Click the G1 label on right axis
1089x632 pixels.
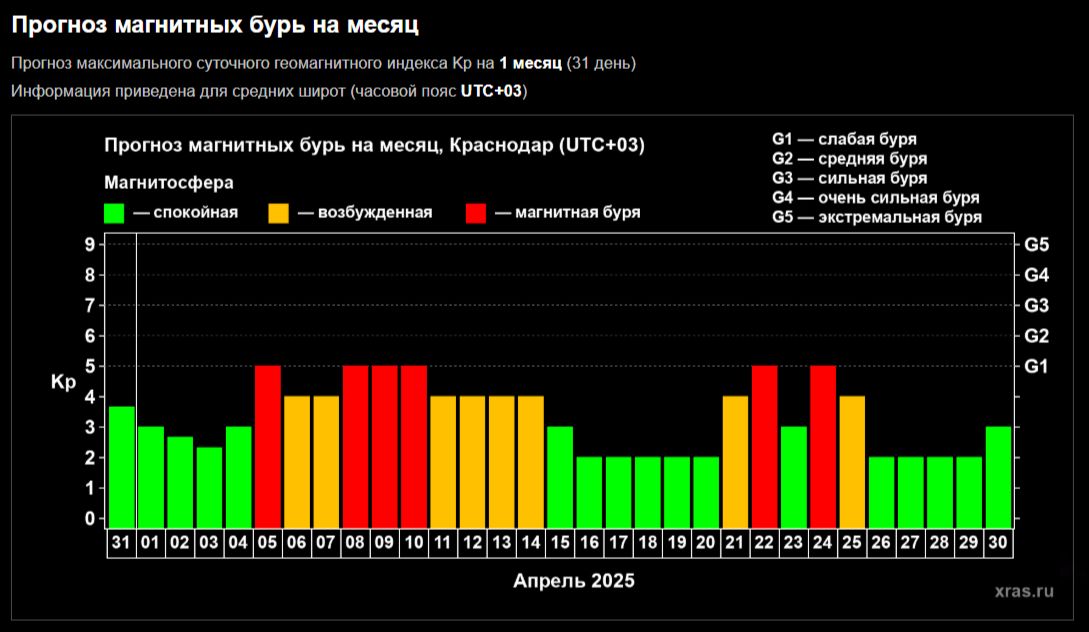(1036, 367)
